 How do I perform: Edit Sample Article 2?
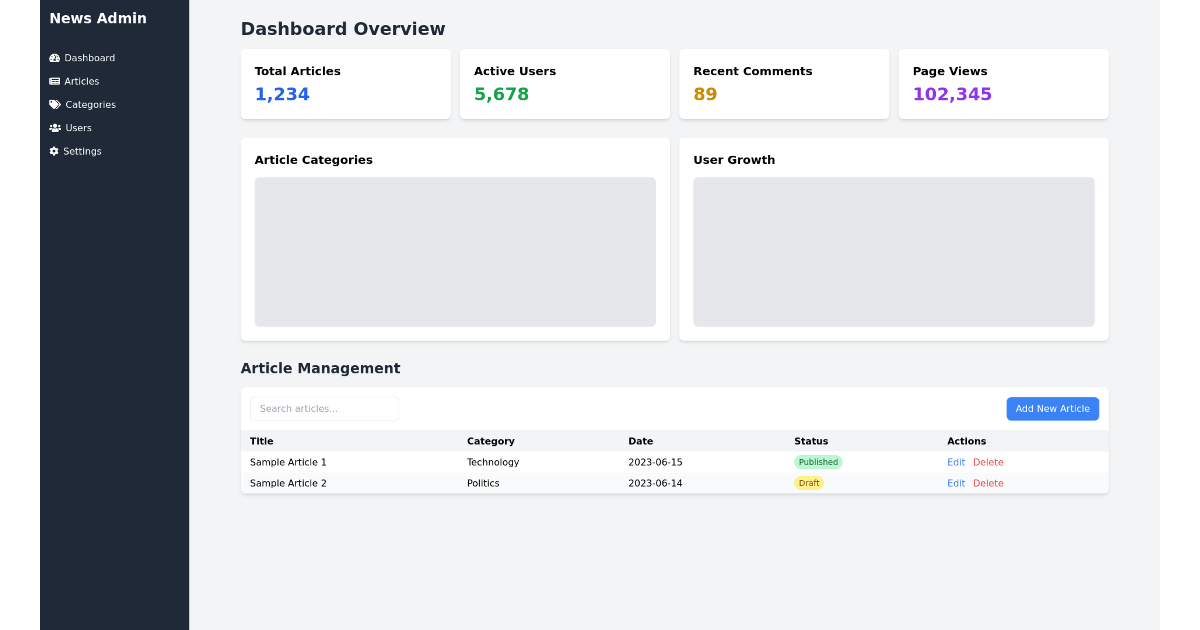[955, 483]
